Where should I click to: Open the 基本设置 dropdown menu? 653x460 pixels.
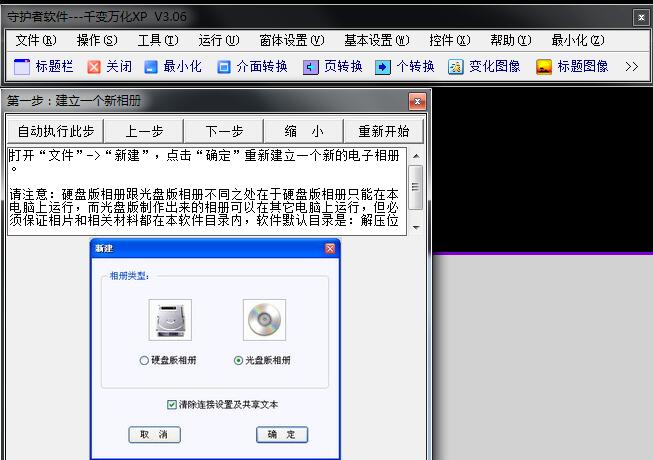(376, 40)
